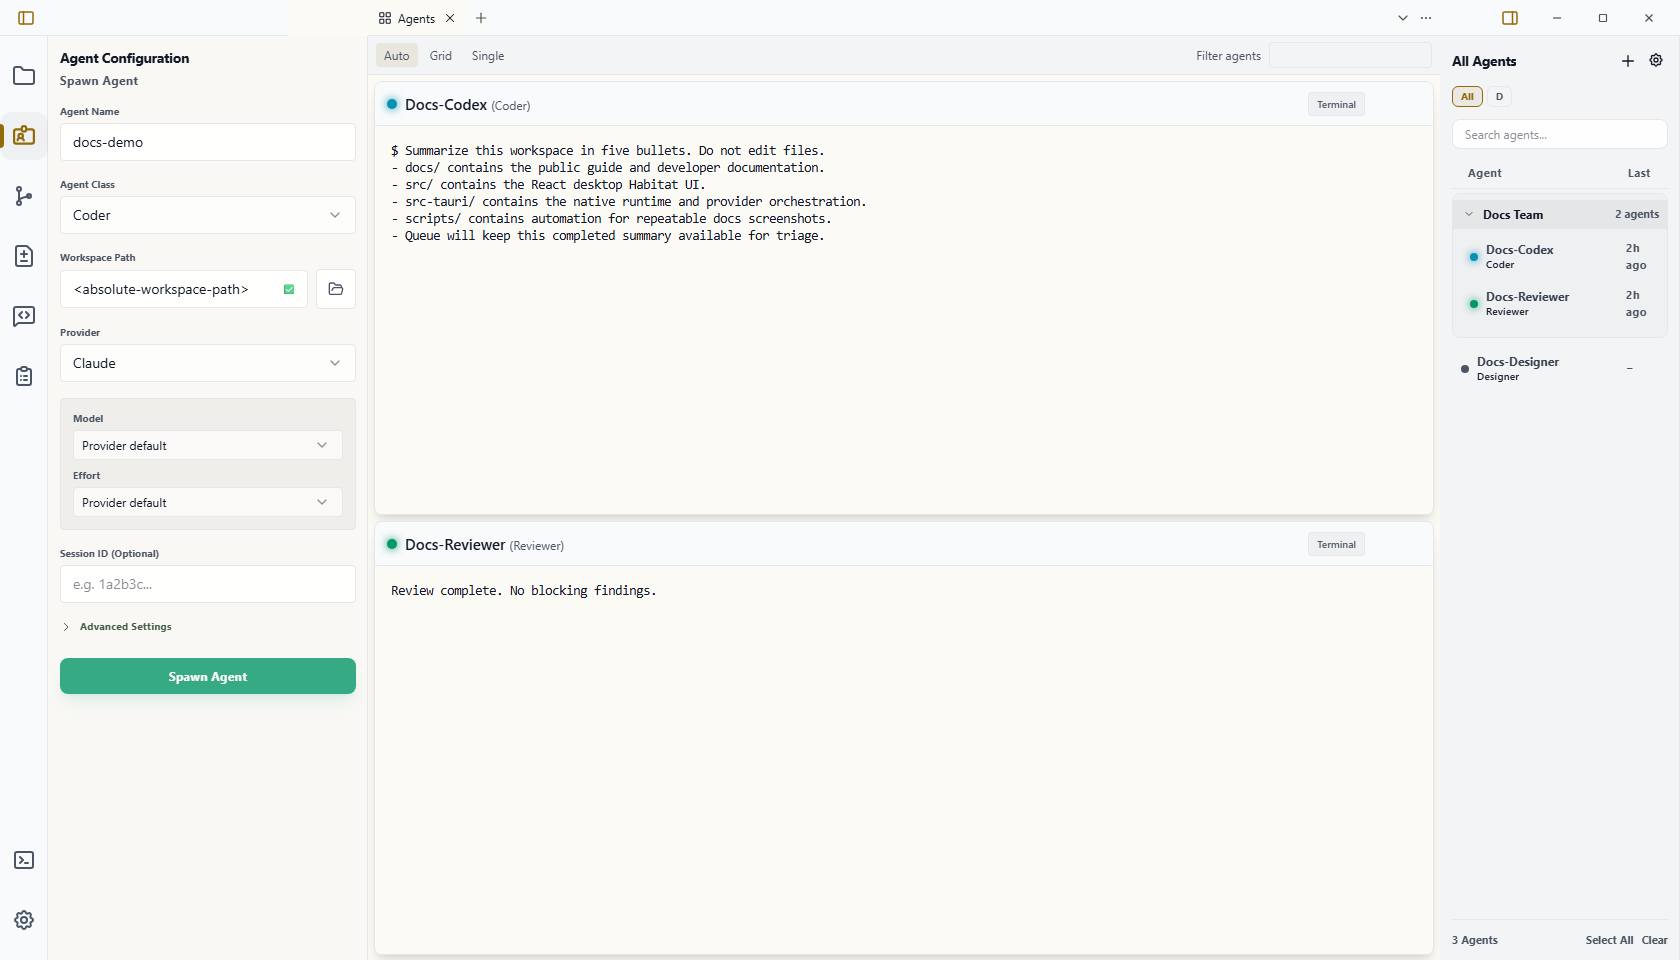Screen dimensions: 1680x960
Task: Open the code chat sidebar icon
Action: click(24, 316)
